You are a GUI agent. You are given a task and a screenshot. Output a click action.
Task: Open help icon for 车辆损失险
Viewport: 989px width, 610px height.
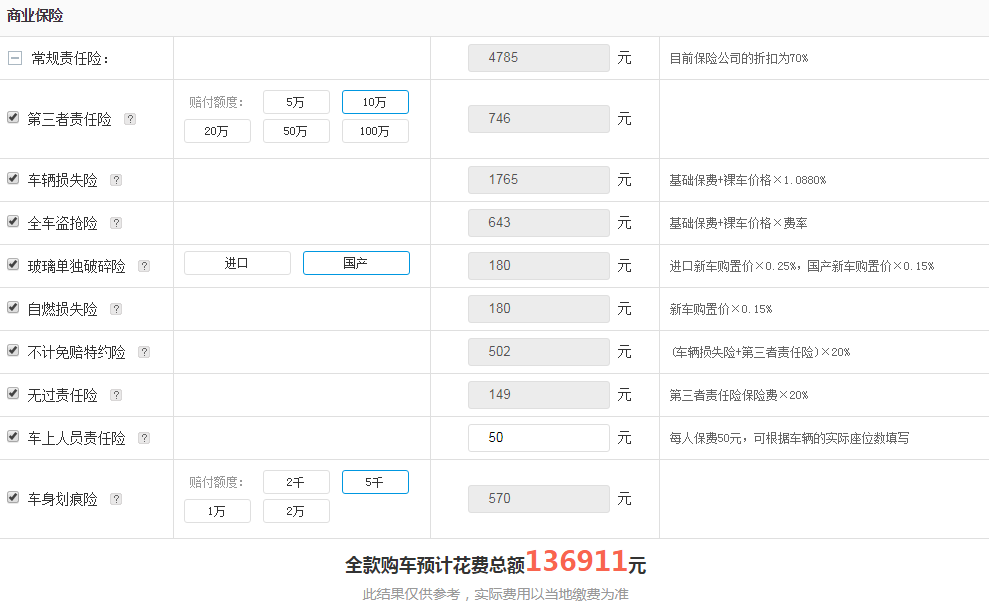tap(116, 180)
